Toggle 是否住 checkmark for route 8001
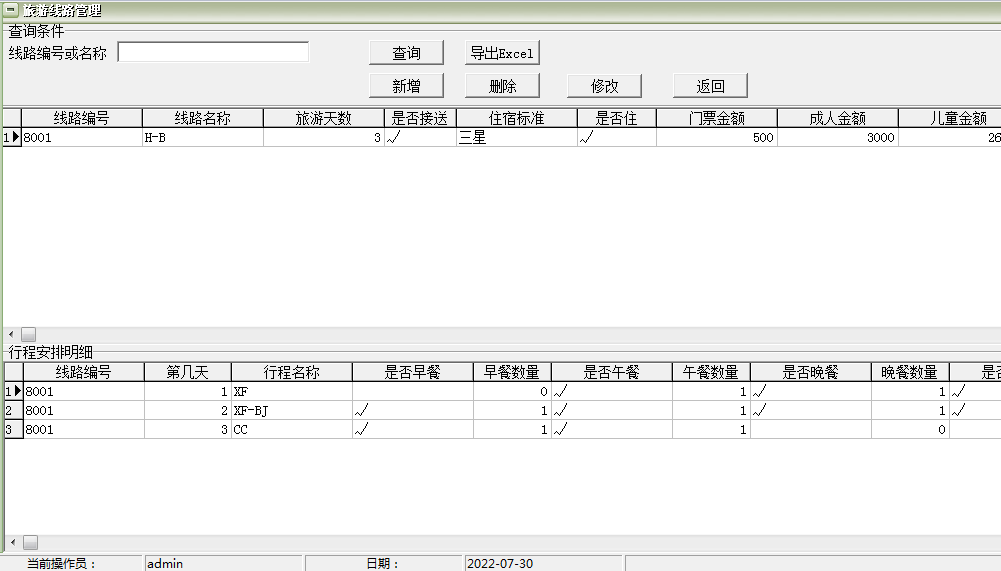Screen dimensions: 1001x571 pos(587,137)
